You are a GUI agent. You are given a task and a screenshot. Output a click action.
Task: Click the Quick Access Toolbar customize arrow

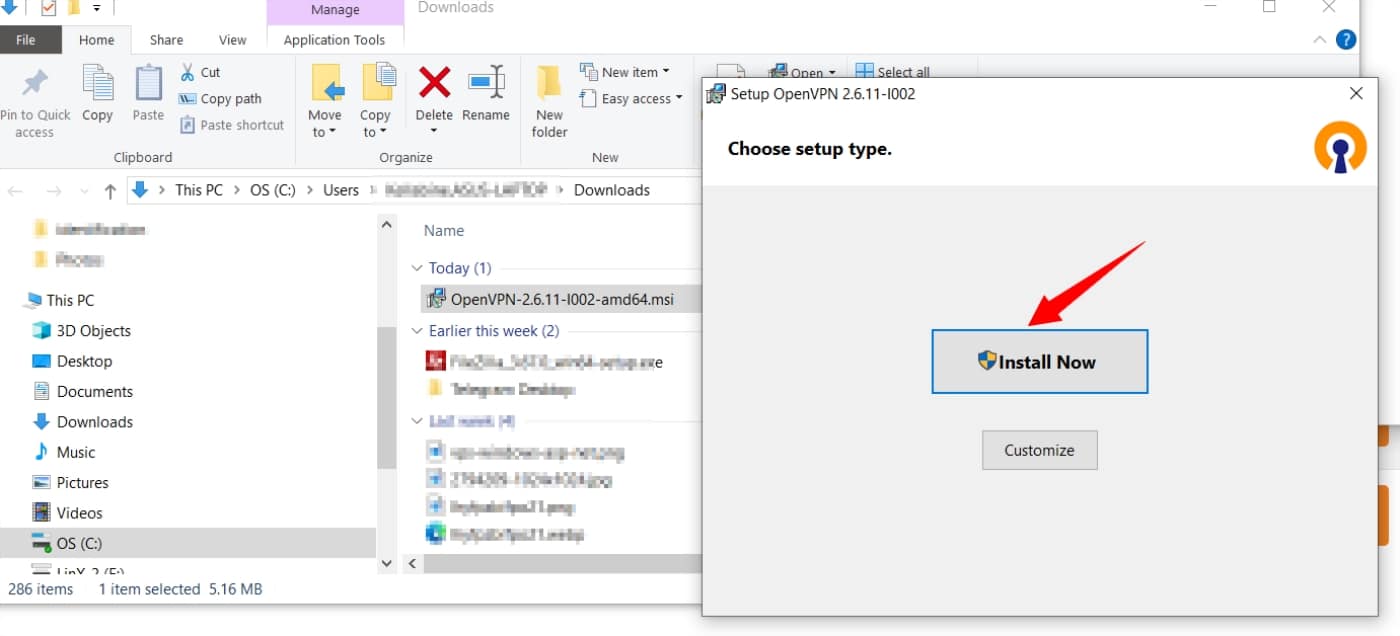(97, 9)
